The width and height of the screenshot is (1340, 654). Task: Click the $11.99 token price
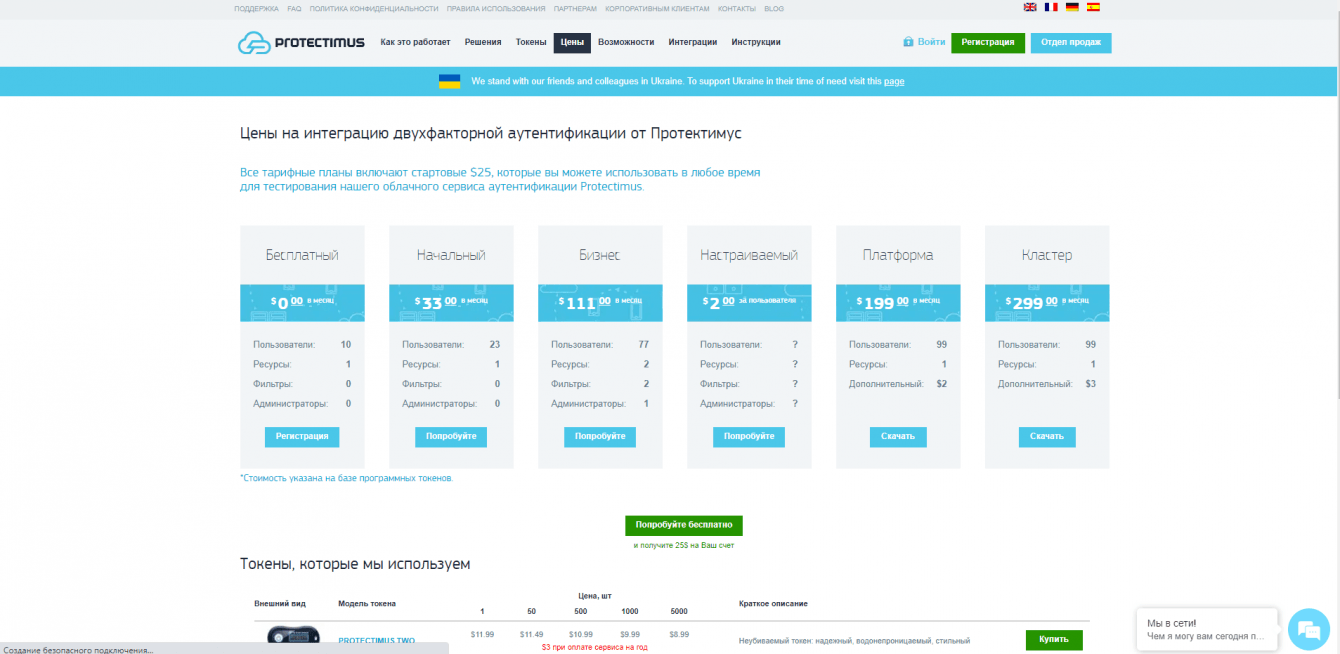point(482,634)
